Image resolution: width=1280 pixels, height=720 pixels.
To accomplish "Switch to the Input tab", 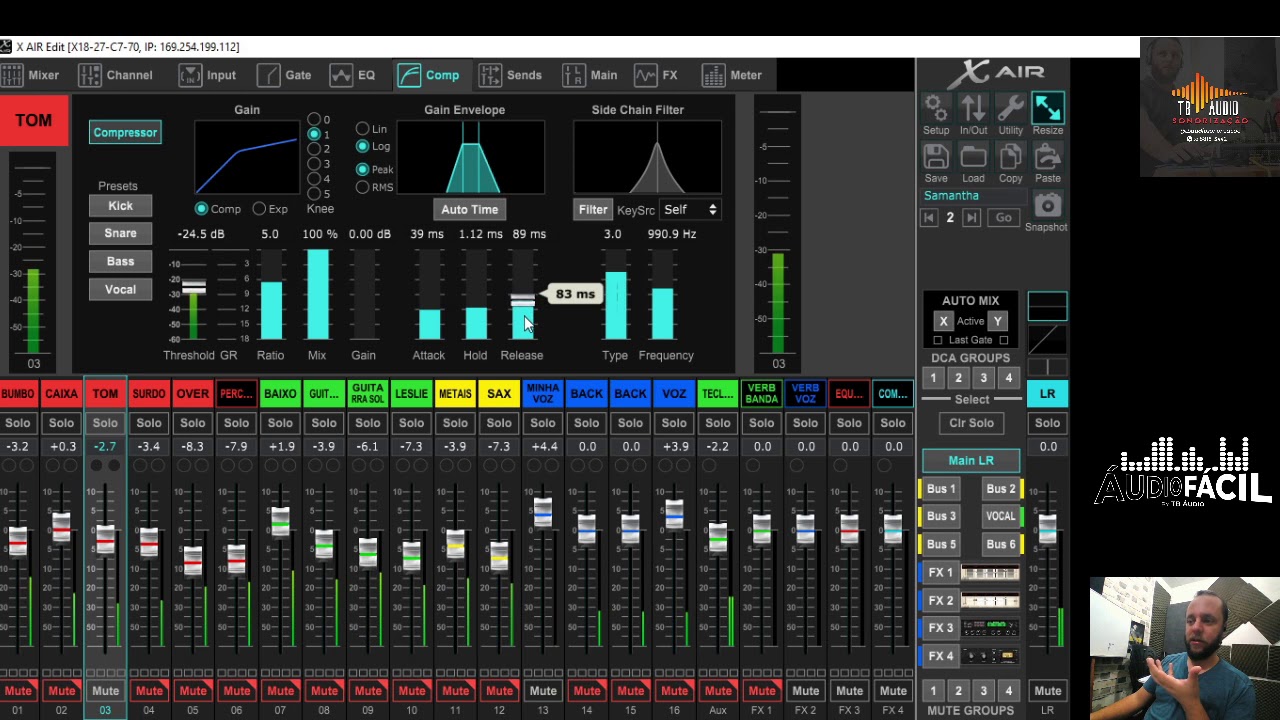I will point(208,75).
